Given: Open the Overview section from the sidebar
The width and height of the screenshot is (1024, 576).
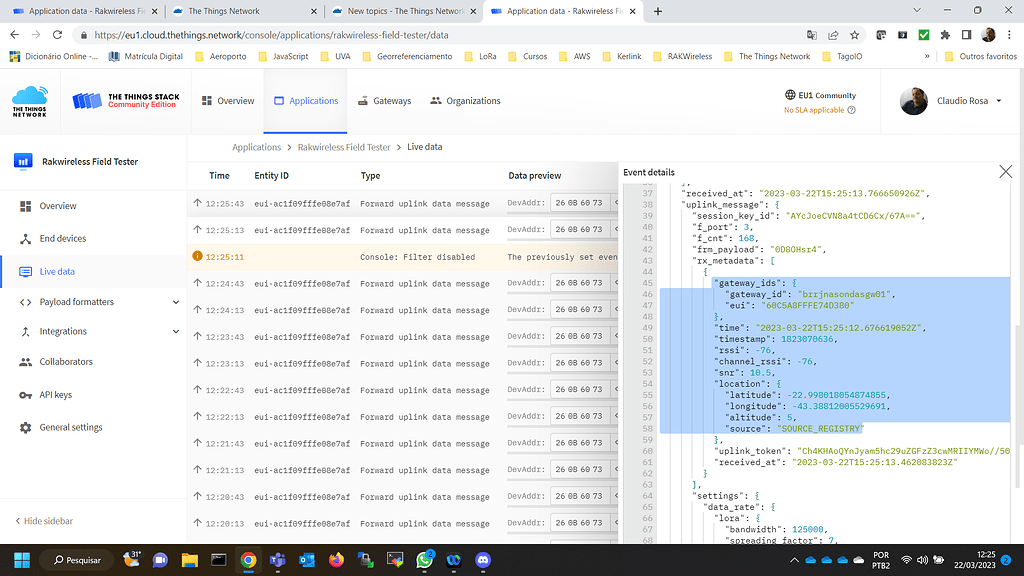Looking at the screenshot, I should [x=60, y=208].
